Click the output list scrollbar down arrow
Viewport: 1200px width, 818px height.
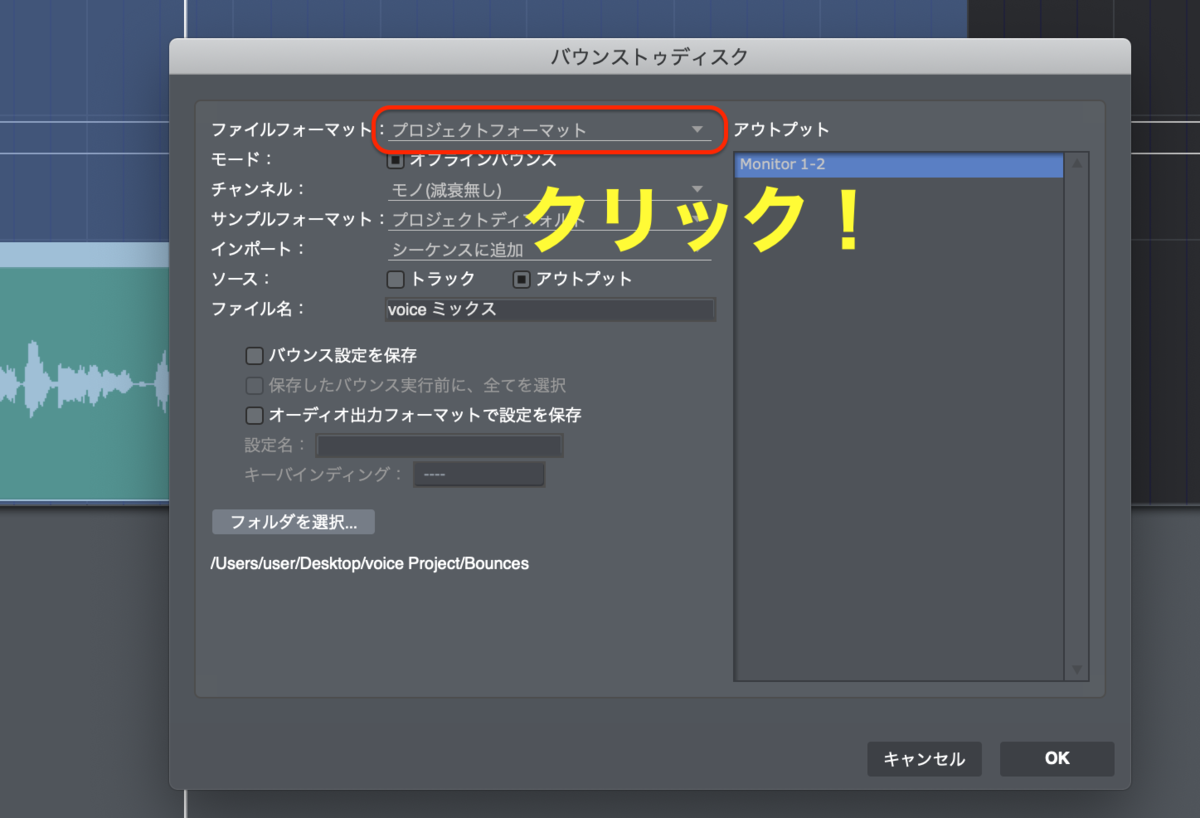(x=1077, y=670)
